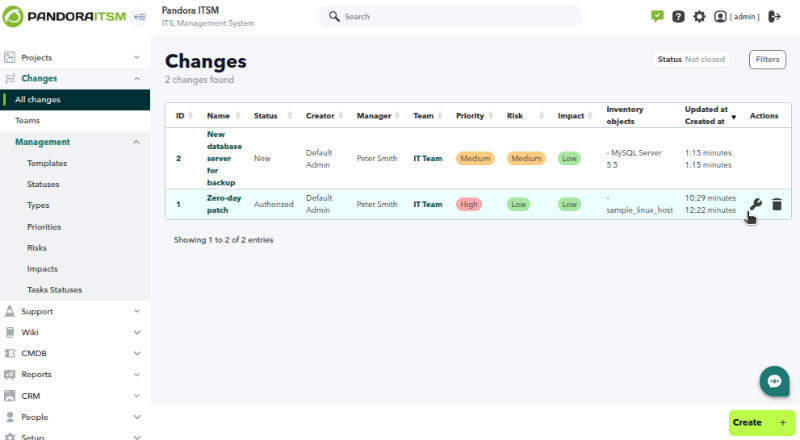Image resolution: width=800 pixels, height=440 pixels.
Task: Open Impacts under Management
Action: pyautogui.click(x=42, y=268)
